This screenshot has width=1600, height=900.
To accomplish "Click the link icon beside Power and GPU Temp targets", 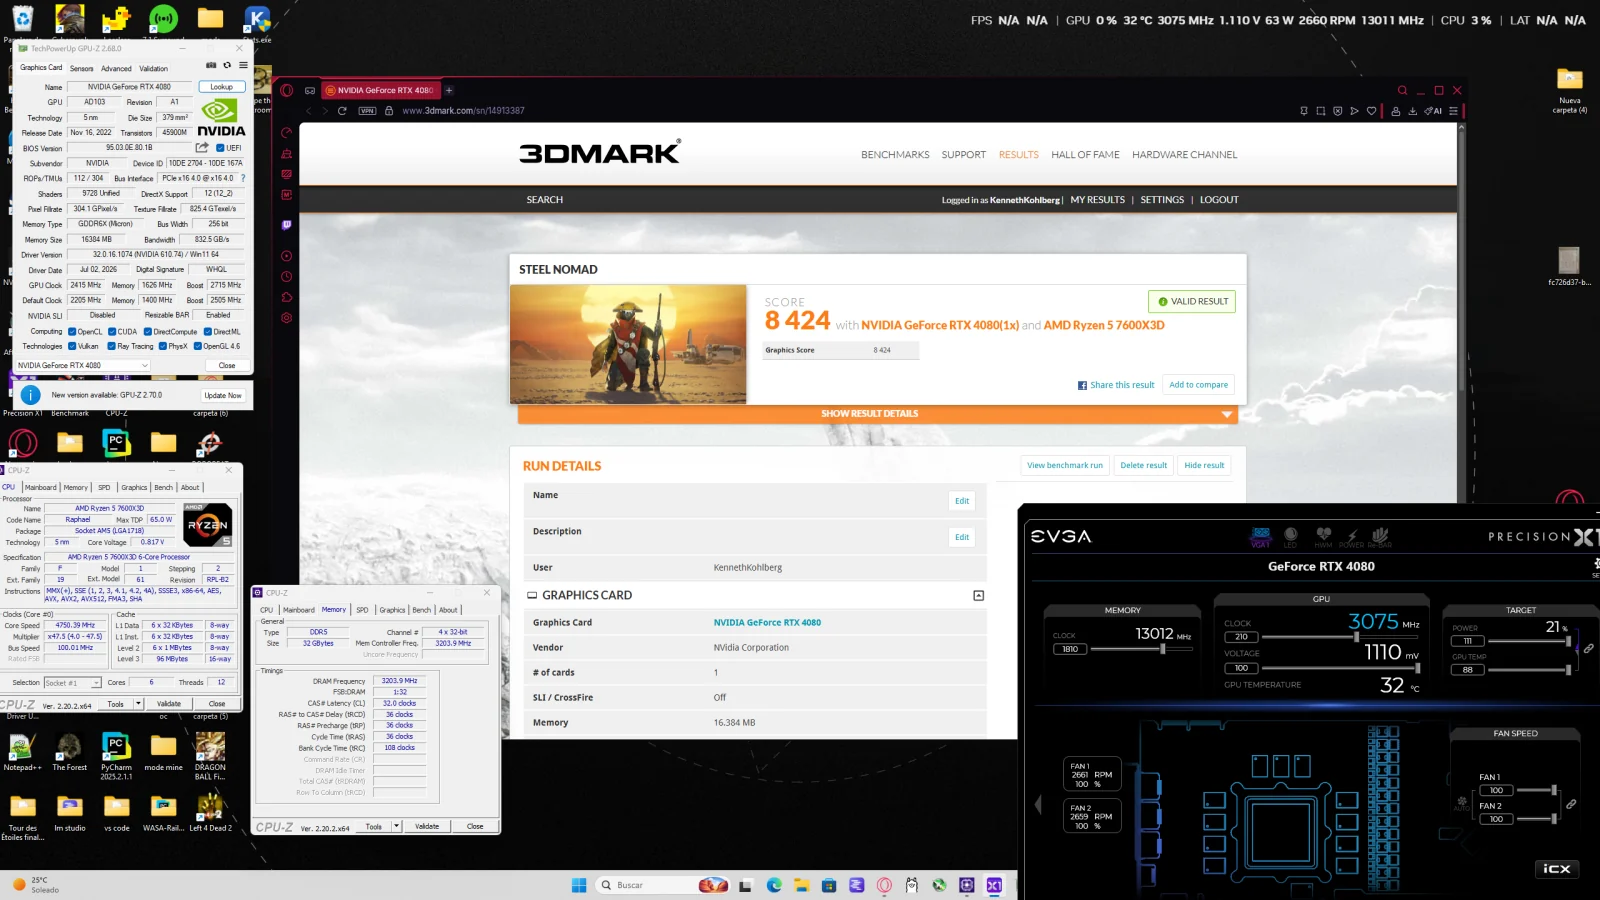I will 1588,649.
